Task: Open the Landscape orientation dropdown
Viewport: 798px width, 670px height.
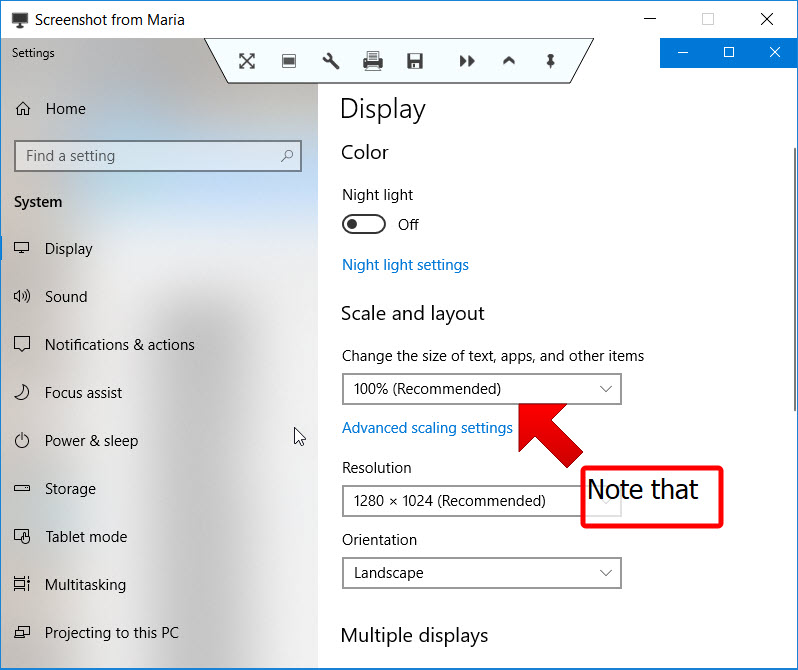Action: tap(481, 573)
